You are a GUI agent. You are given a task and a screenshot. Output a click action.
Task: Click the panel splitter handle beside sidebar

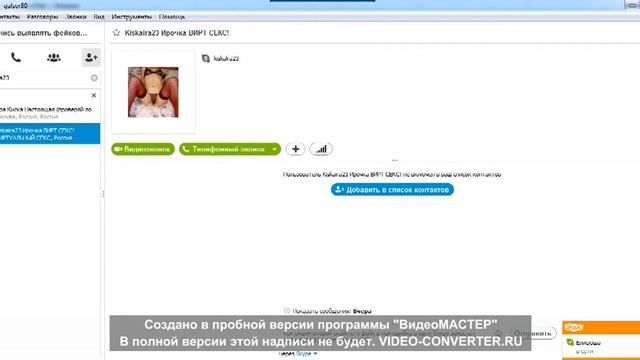click(103, 194)
